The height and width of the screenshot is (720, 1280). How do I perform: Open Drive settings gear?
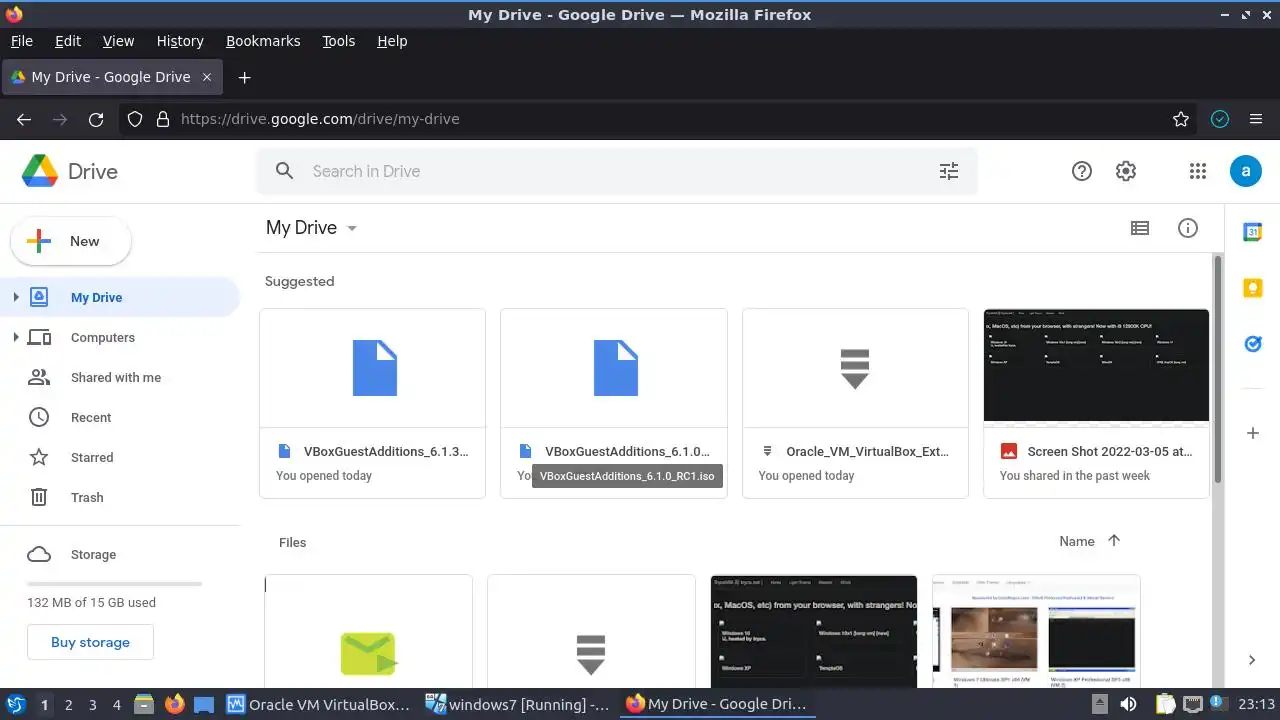pyautogui.click(x=1126, y=171)
